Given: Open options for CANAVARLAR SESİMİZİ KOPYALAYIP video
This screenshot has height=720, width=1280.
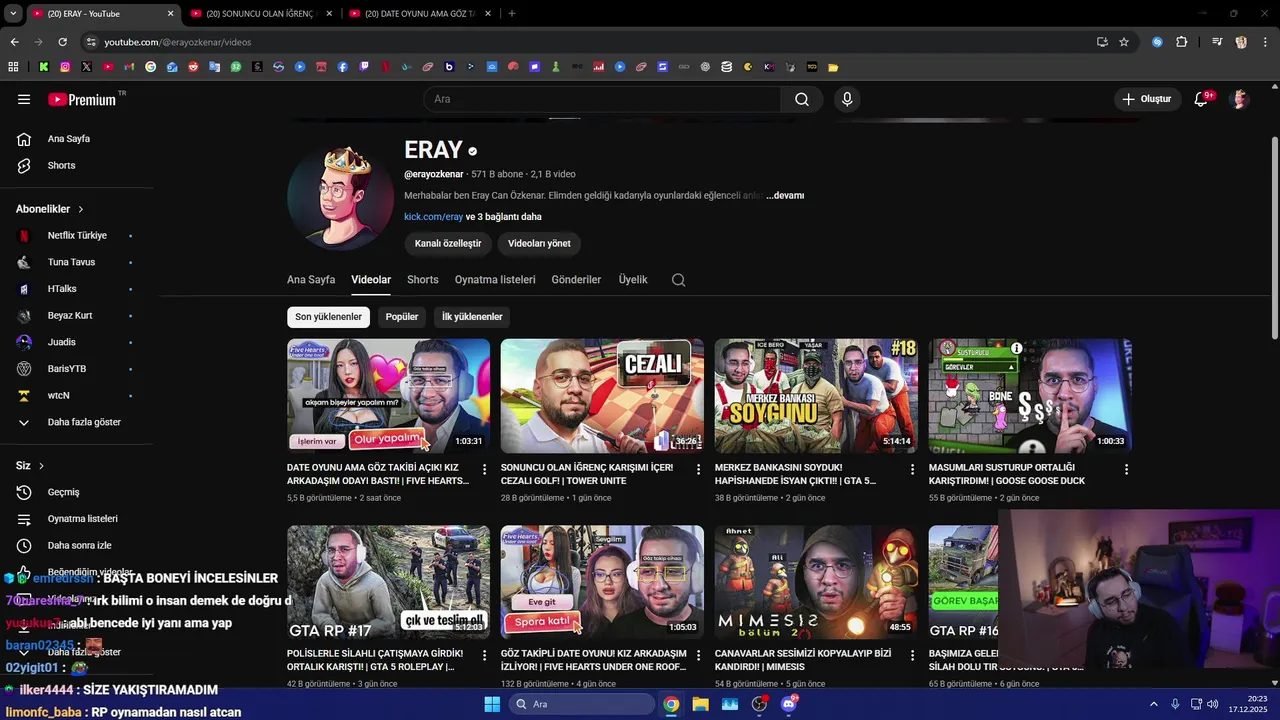Looking at the screenshot, I should [912, 655].
